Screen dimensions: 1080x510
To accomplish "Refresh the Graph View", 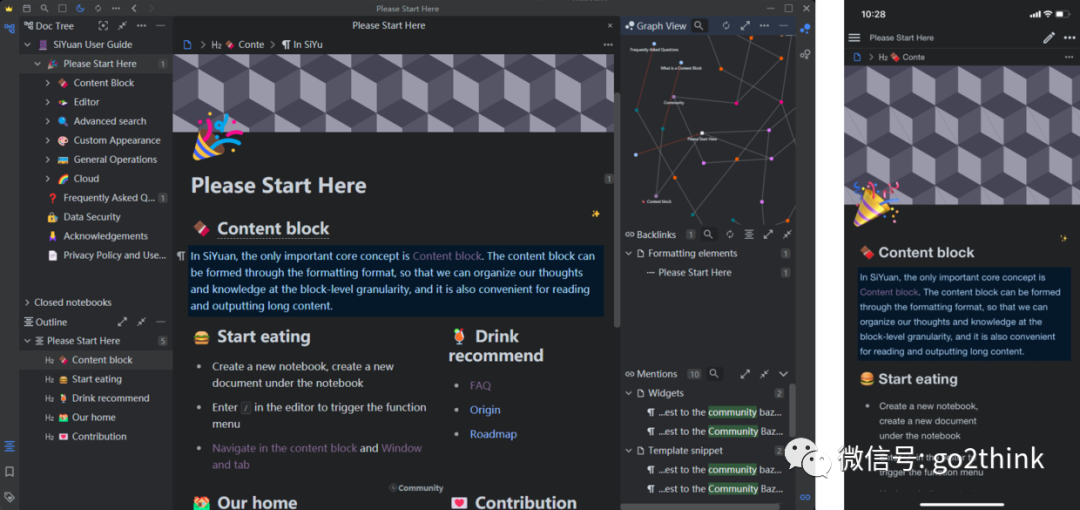I will [726, 26].
